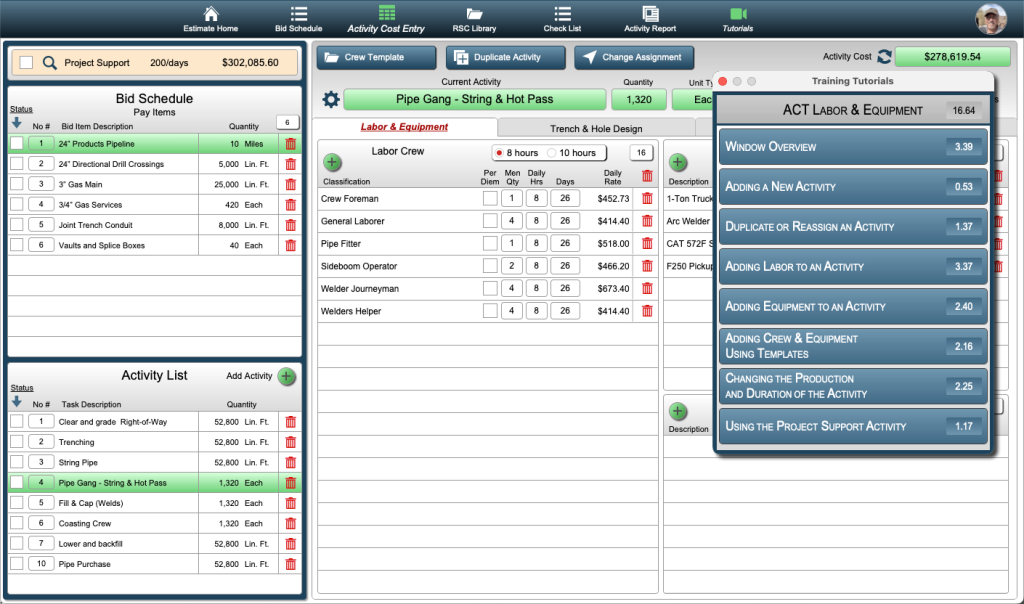Screen dimensions: 1024x604
Task: Delete 24" Products Pipeline bid item
Action: (x=291, y=144)
